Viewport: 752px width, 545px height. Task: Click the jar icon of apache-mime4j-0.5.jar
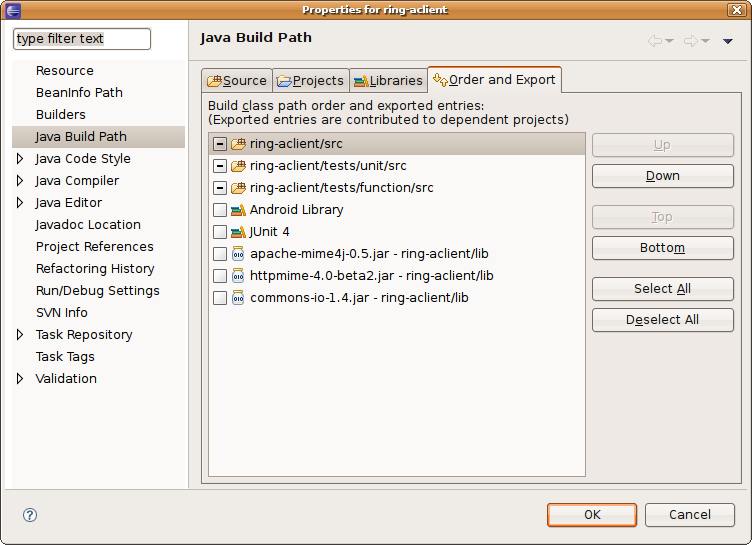238,254
